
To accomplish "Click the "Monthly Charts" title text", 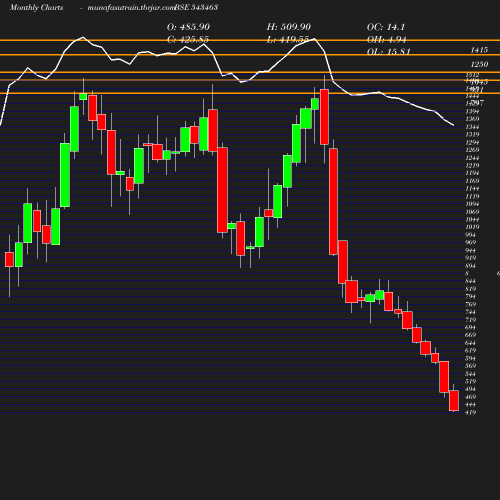I will pos(36,7).
